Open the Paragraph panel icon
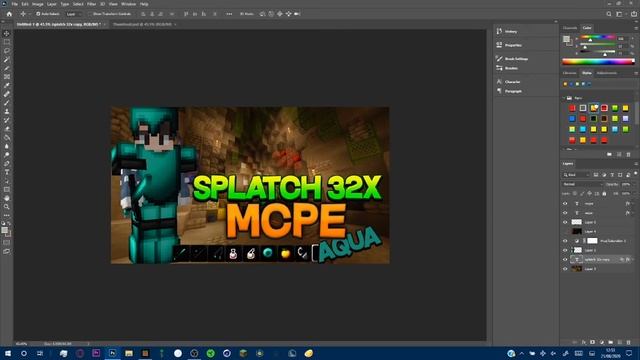This screenshot has width=640, height=360. point(499,91)
